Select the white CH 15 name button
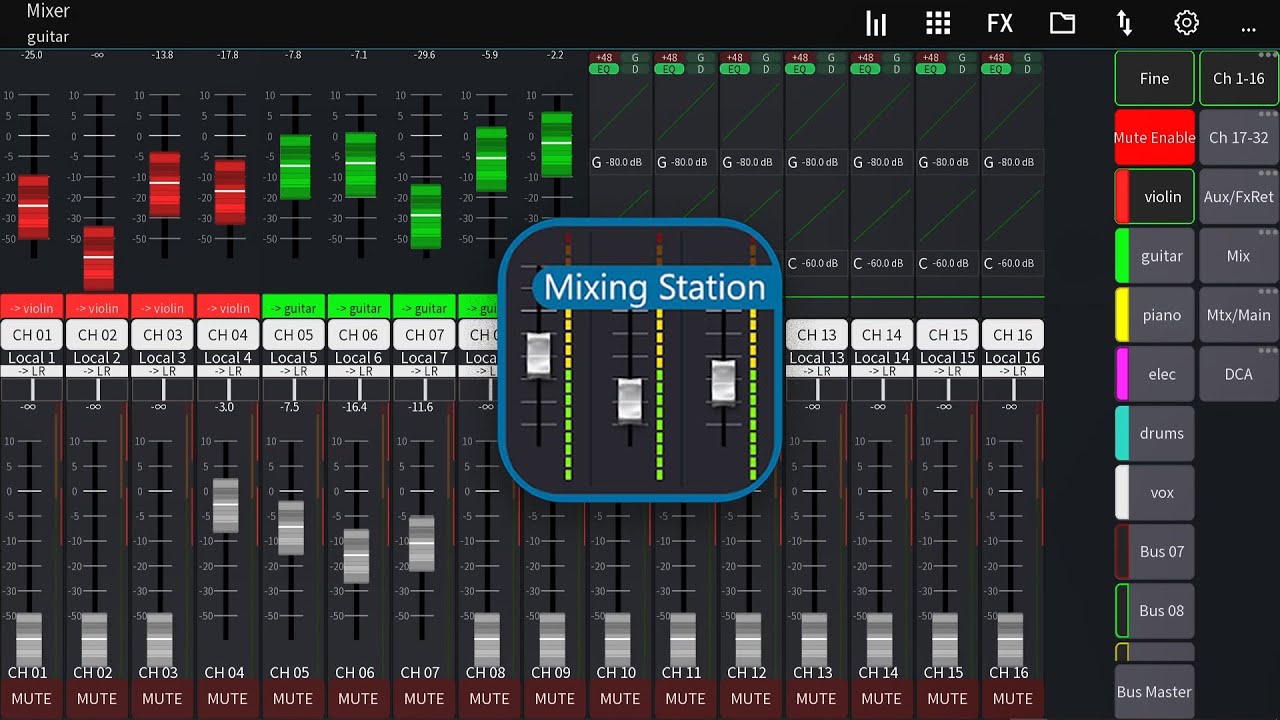Viewport: 1280px width, 720px height. (947, 335)
